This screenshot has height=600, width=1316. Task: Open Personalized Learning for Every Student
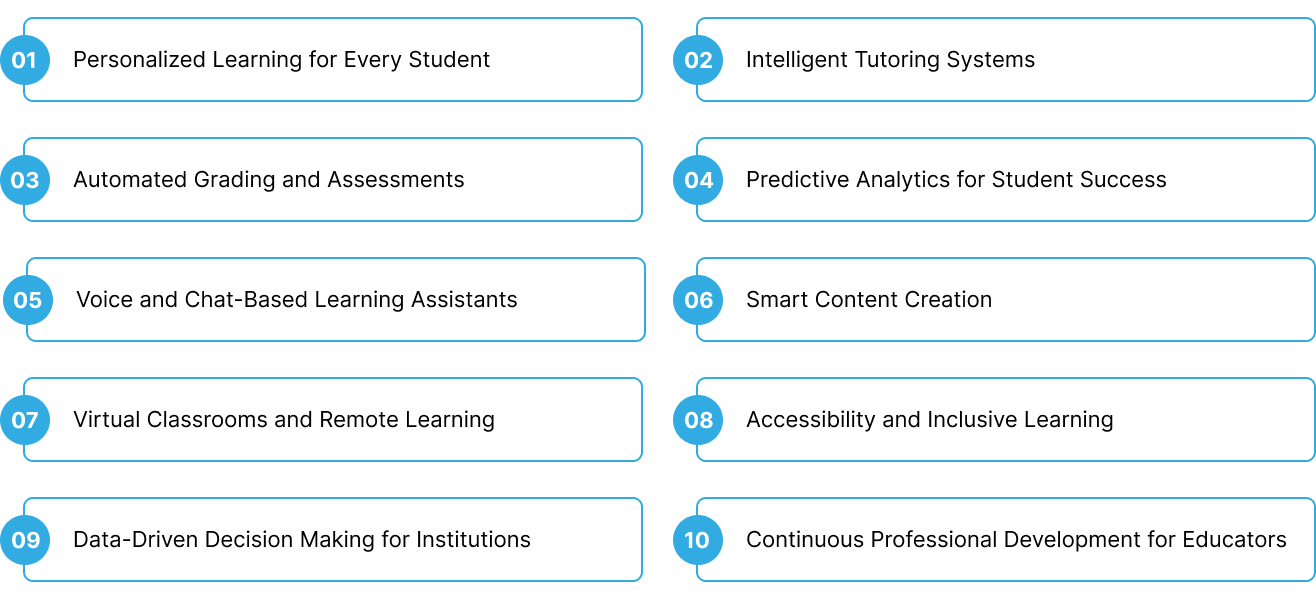(x=281, y=60)
